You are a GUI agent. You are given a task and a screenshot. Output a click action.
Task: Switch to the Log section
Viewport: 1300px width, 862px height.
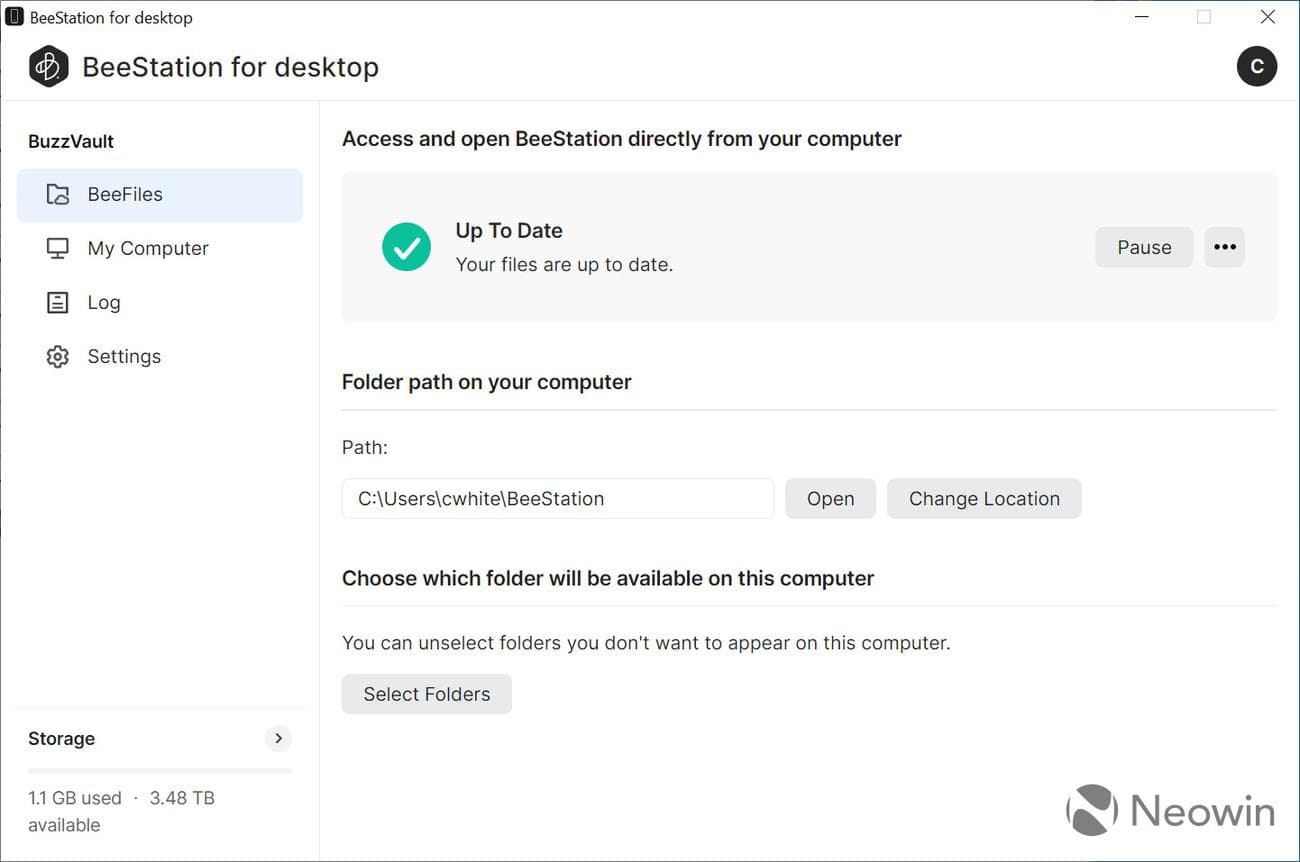point(102,302)
